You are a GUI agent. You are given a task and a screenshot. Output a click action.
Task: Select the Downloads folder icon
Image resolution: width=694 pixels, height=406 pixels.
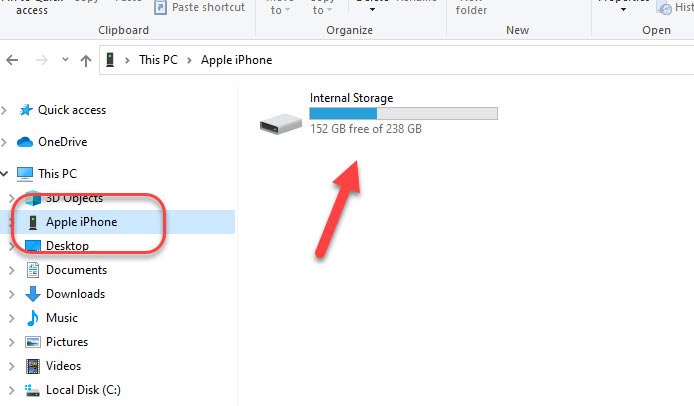[33, 294]
